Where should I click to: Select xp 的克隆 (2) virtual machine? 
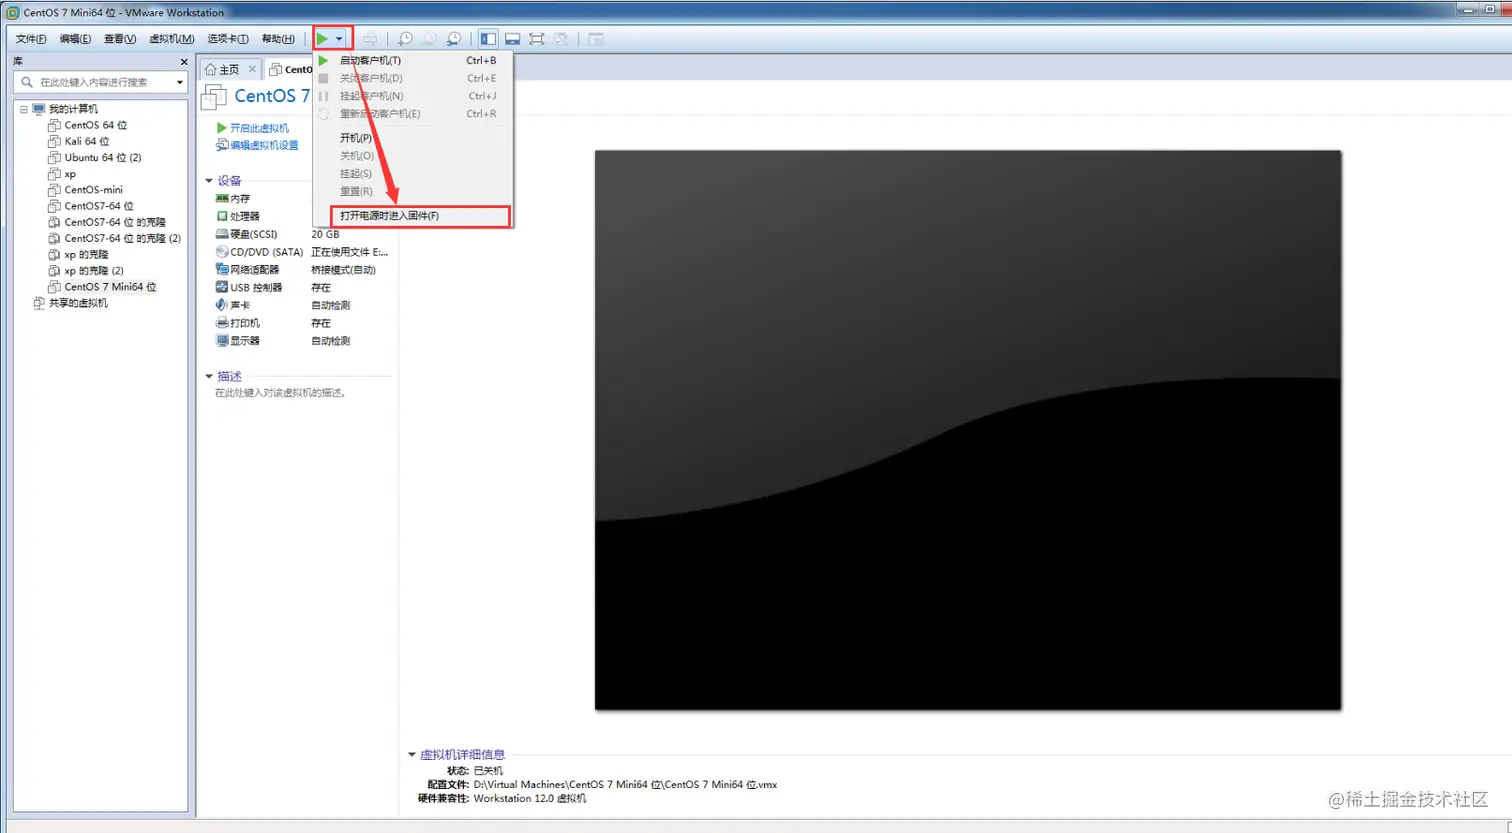(x=94, y=270)
